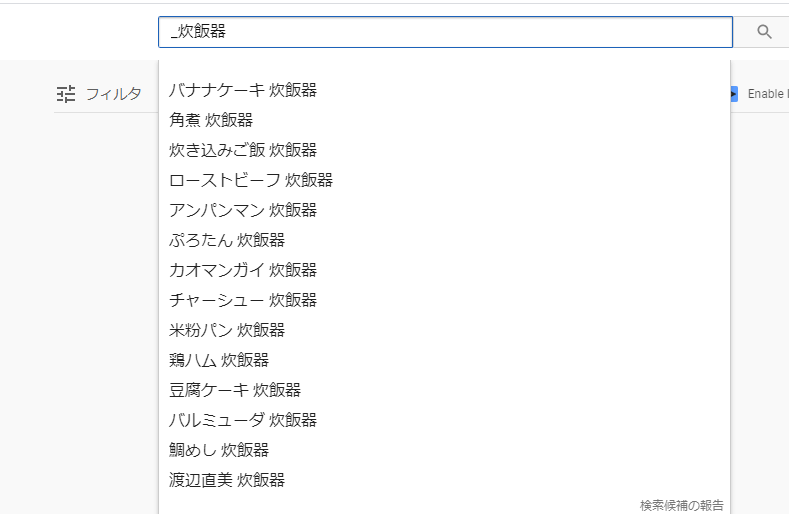
Task: Choose 炊き込みご飯 炊飯器 suggestion
Action: (444, 150)
